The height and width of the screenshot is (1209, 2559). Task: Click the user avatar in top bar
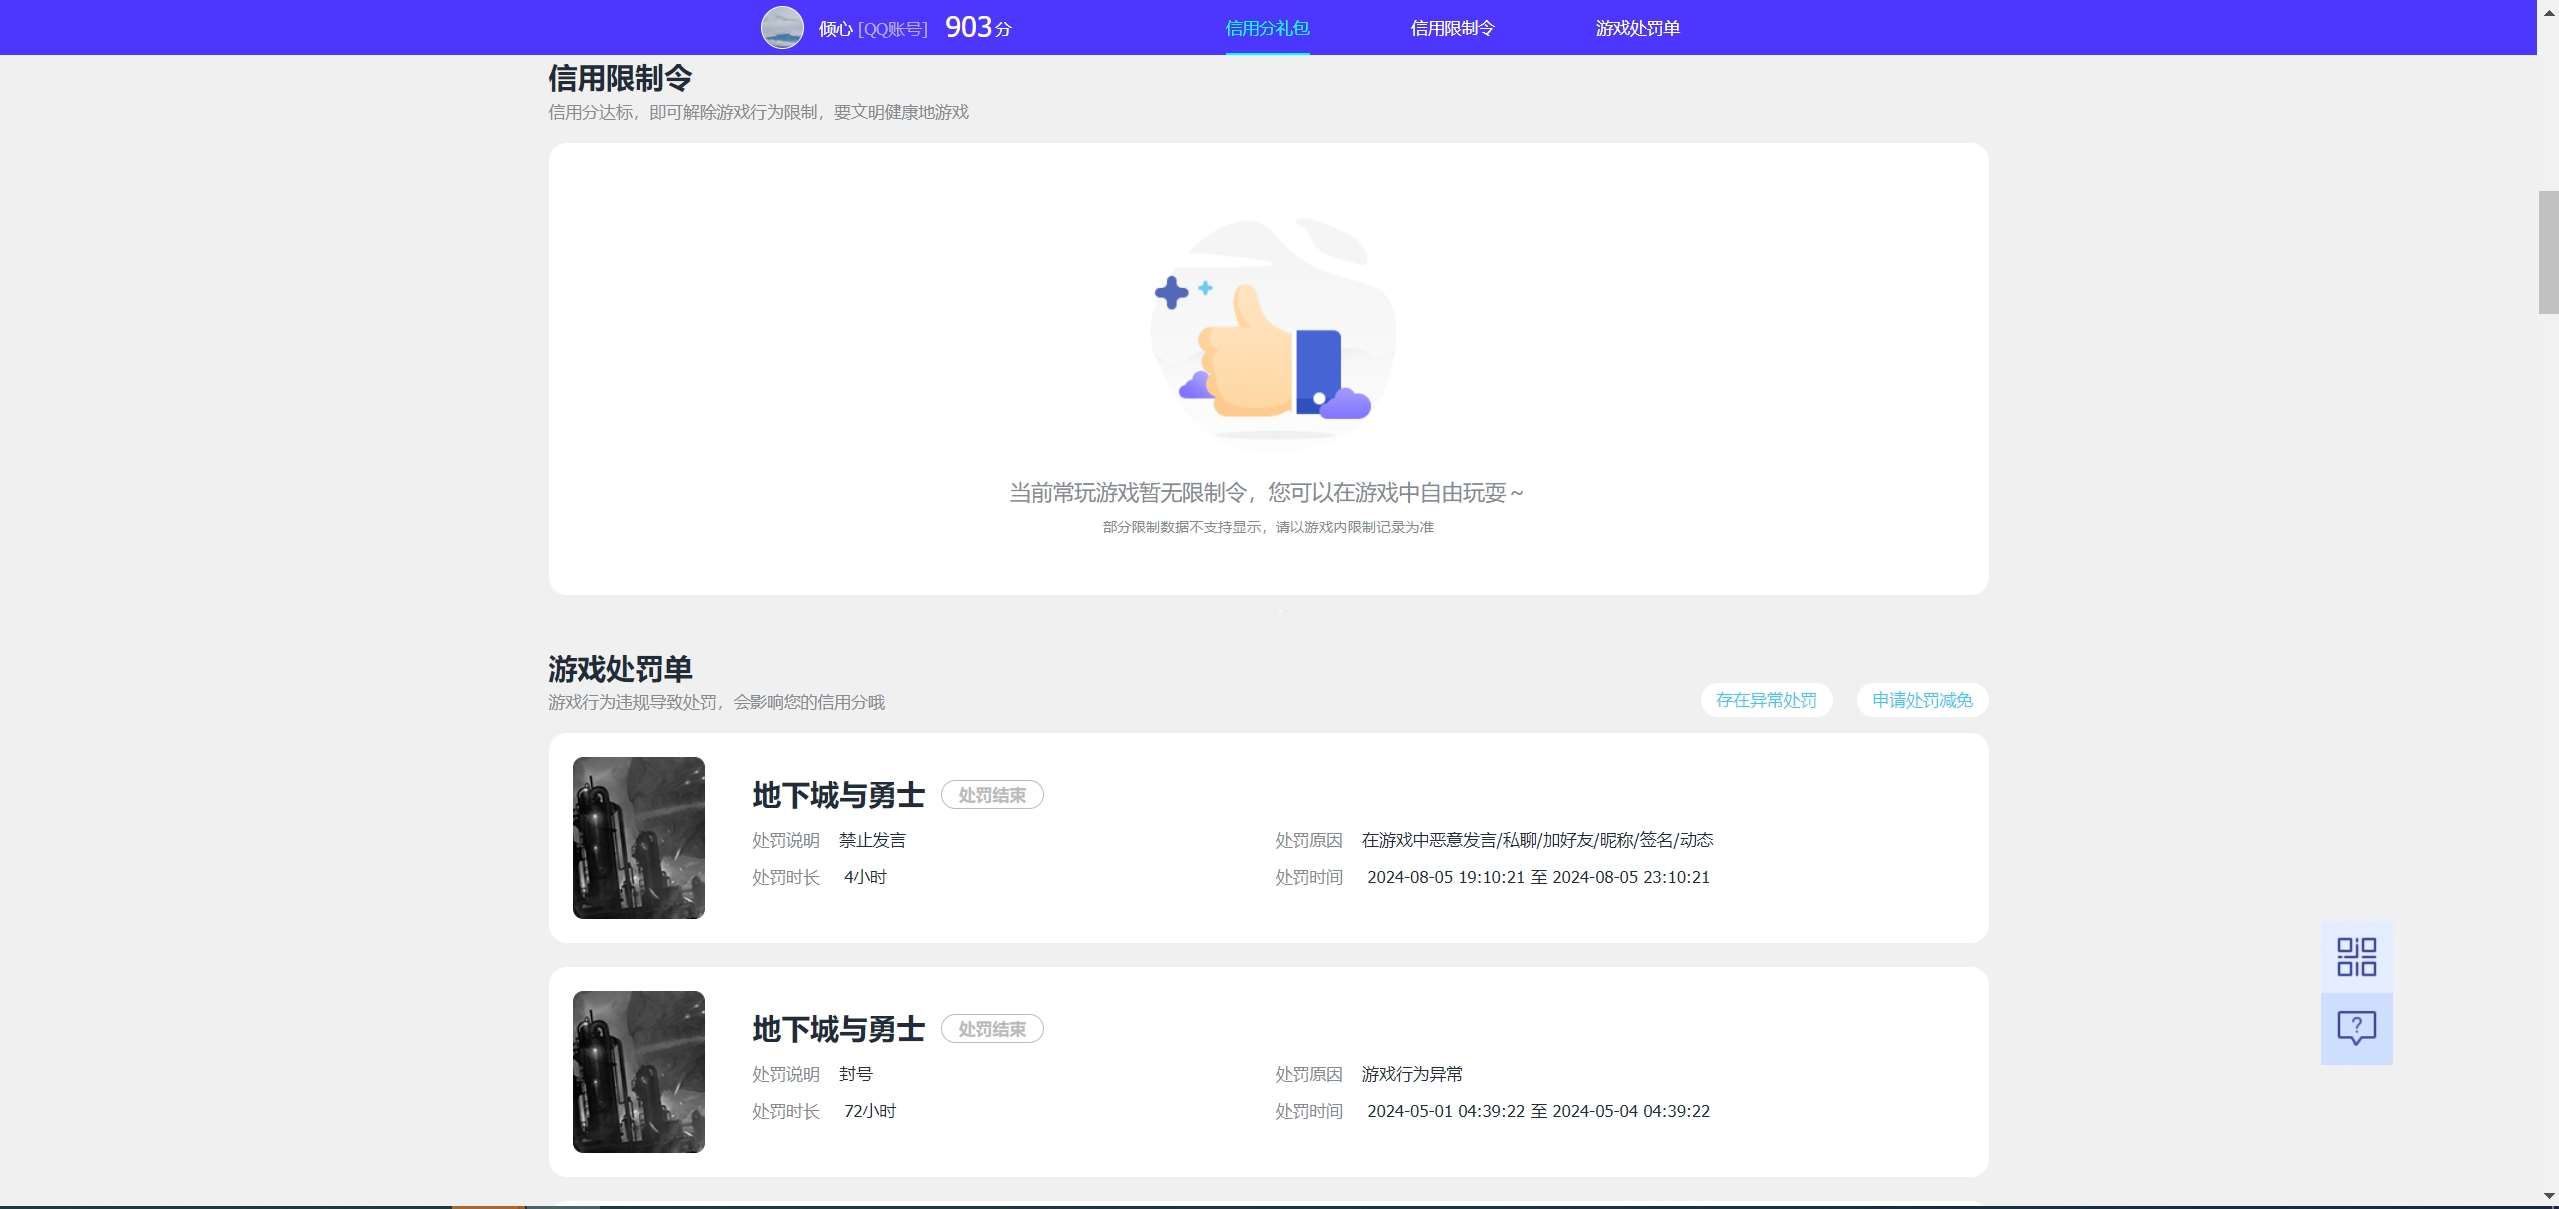(782, 28)
